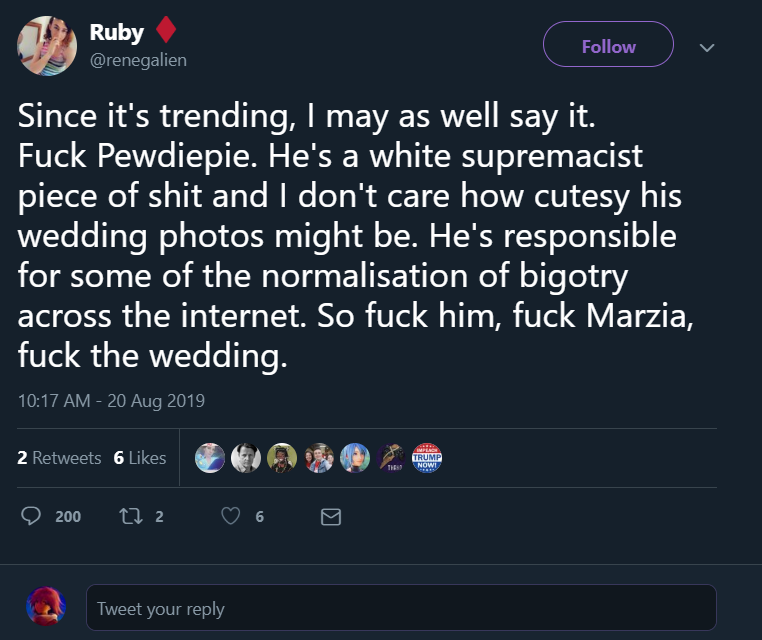Focus the Tweet your reply field
This screenshot has width=762, height=640.
tap(400, 608)
